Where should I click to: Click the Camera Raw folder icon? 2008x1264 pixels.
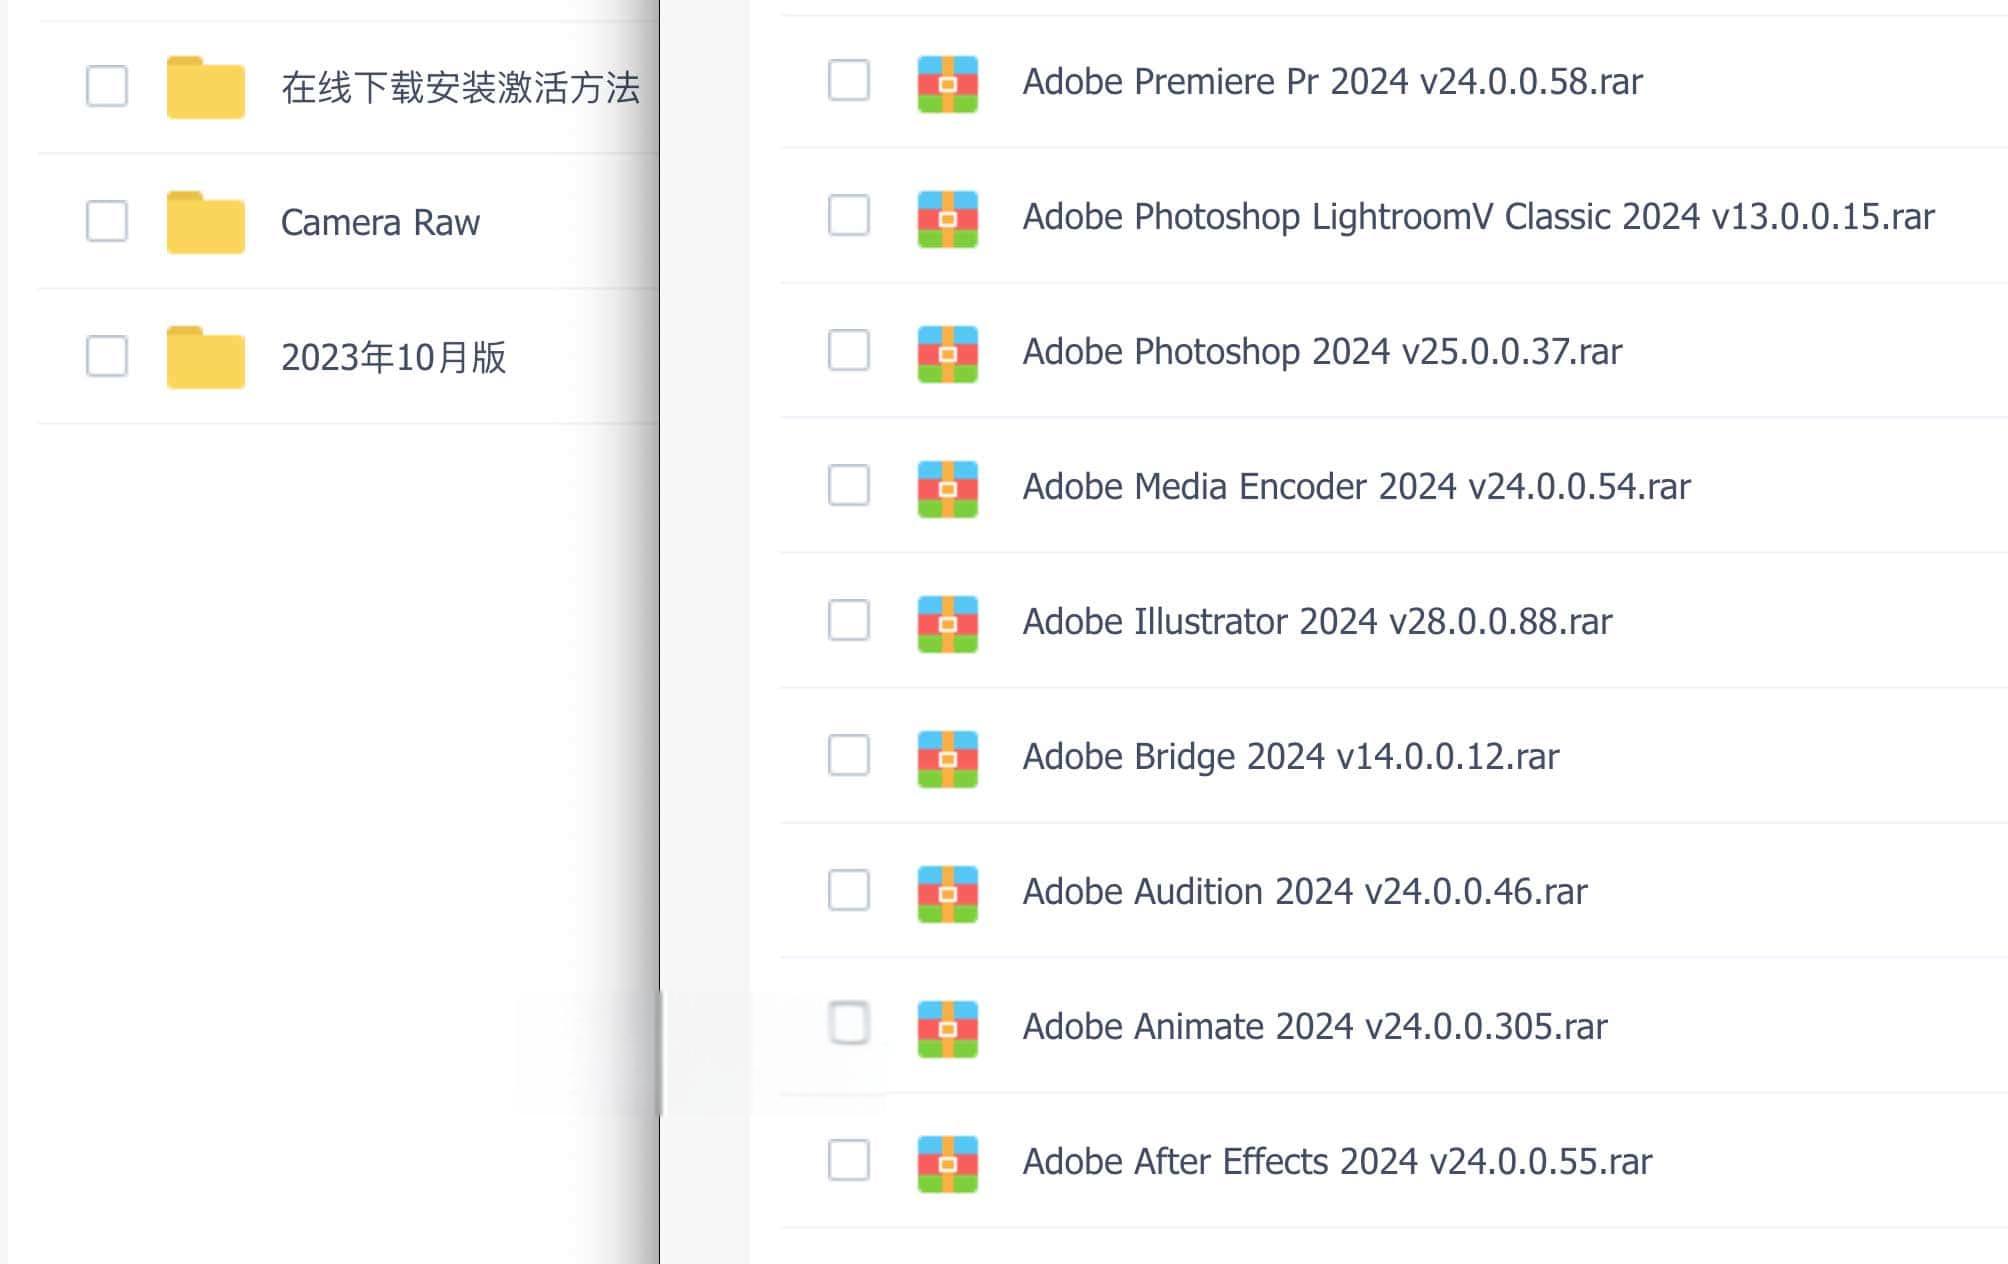coord(205,222)
